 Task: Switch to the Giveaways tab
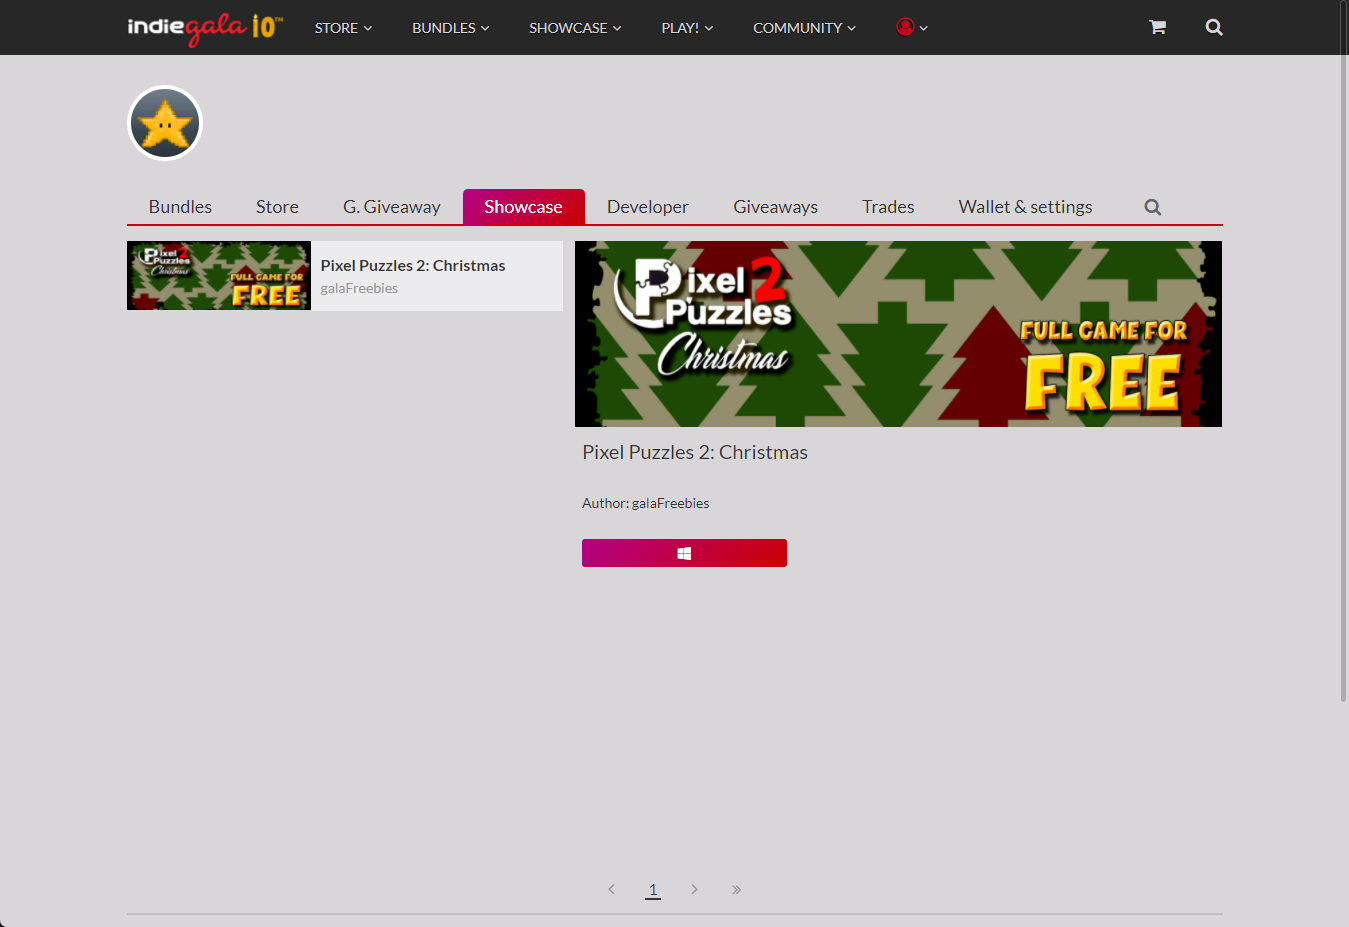tap(775, 207)
